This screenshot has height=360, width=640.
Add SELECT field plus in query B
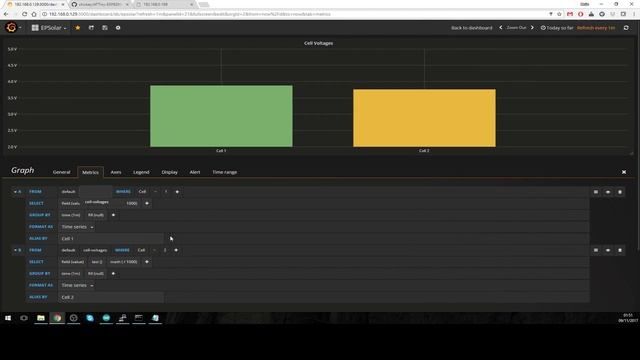click(147, 262)
